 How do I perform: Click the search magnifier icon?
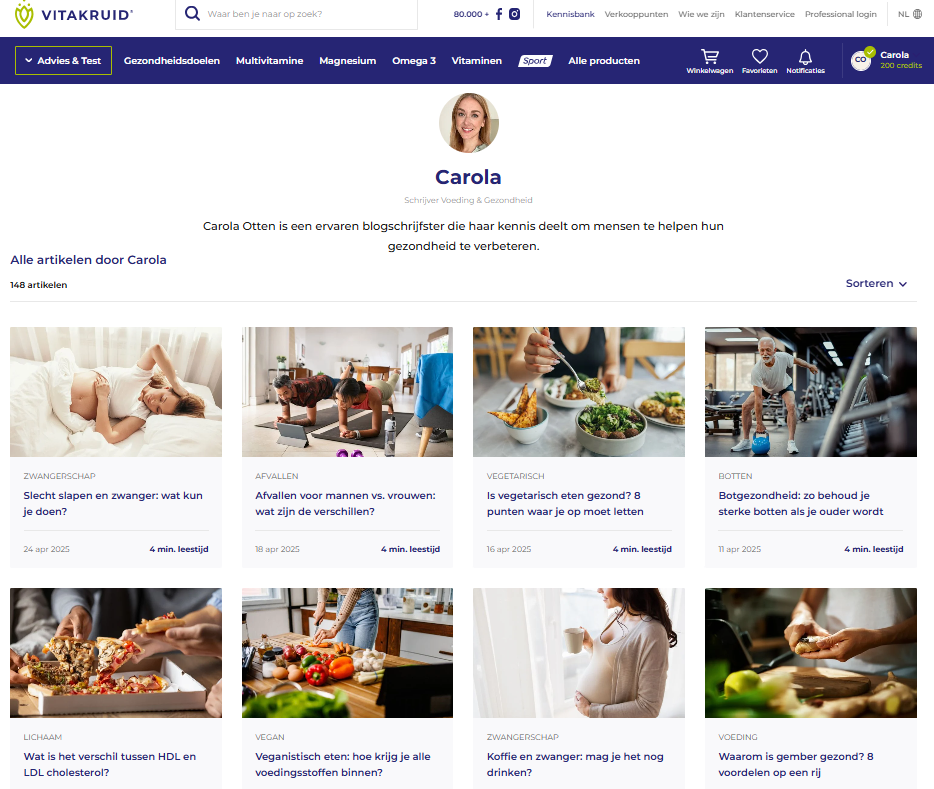(x=192, y=13)
